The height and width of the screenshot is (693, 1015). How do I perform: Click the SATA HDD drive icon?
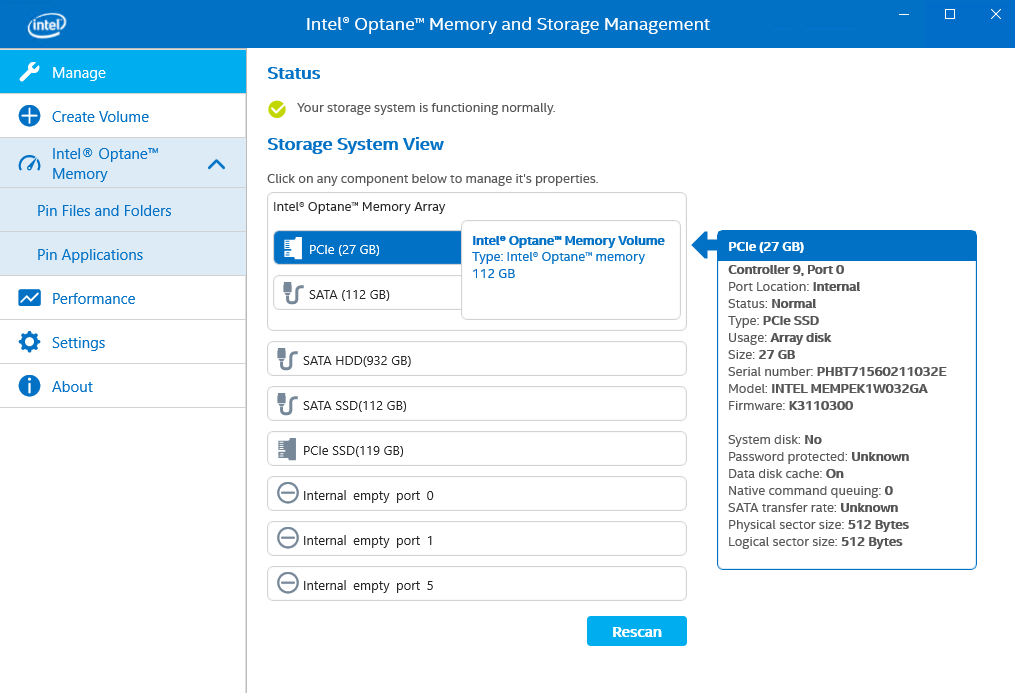tap(287, 360)
